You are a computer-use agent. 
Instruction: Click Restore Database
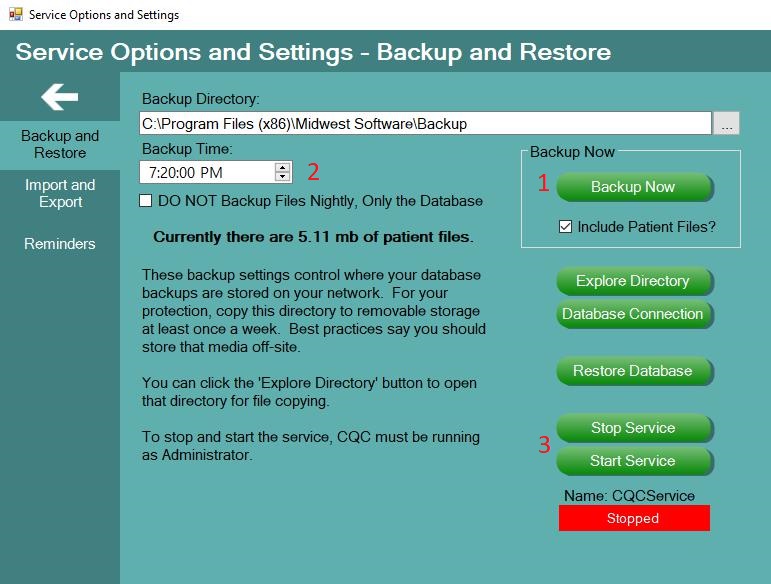(x=633, y=371)
